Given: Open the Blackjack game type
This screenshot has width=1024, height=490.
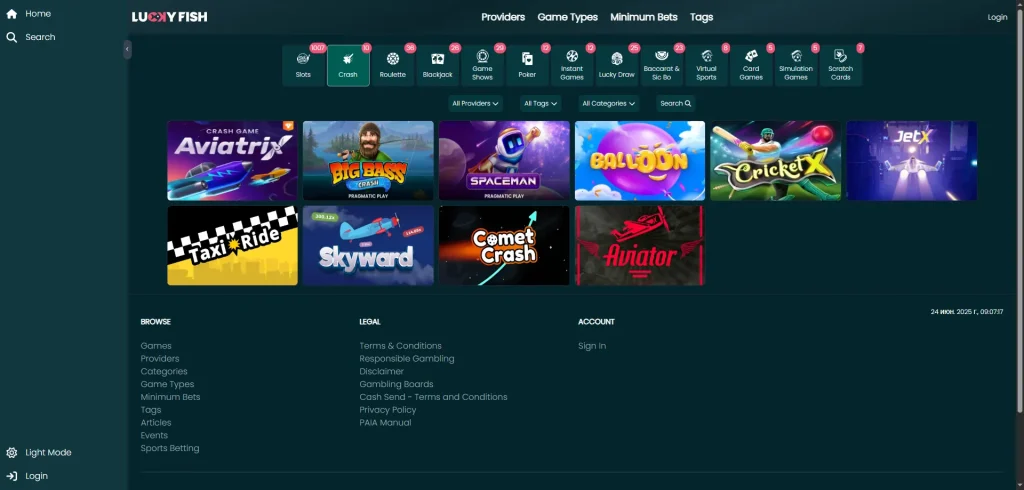Looking at the screenshot, I should pos(438,65).
